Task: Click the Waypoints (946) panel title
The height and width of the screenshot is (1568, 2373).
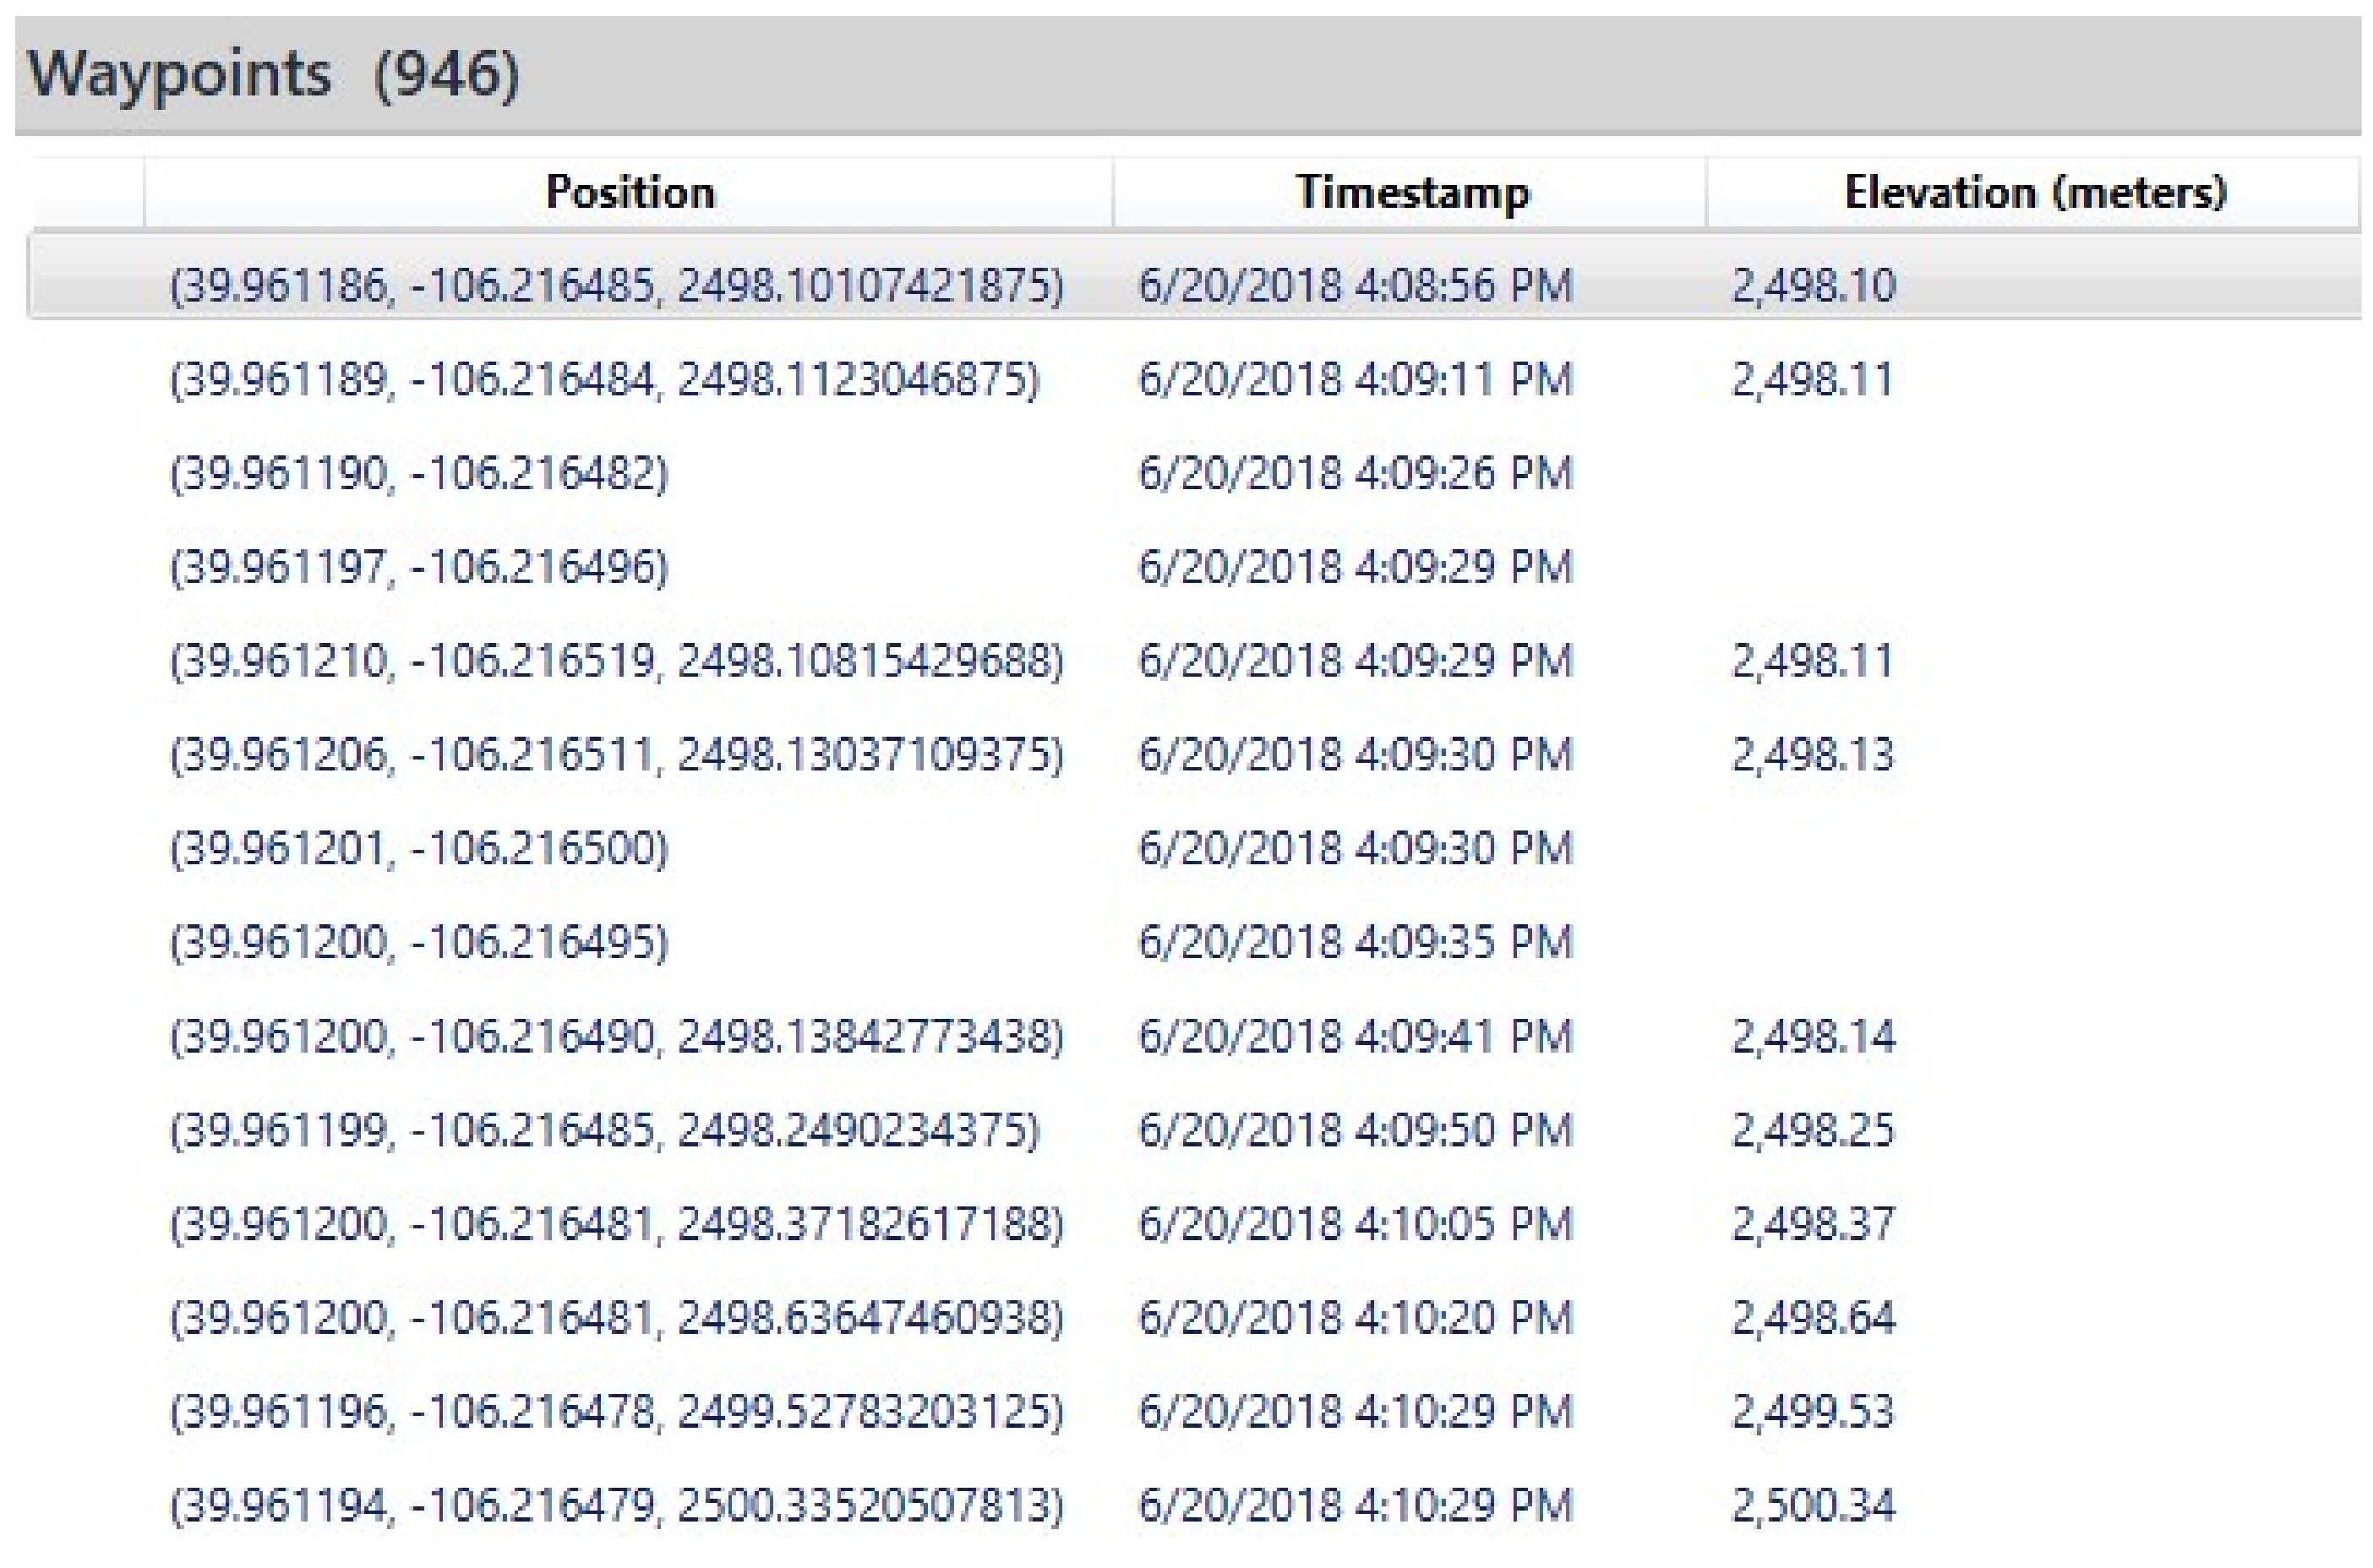Action: [273, 74]
